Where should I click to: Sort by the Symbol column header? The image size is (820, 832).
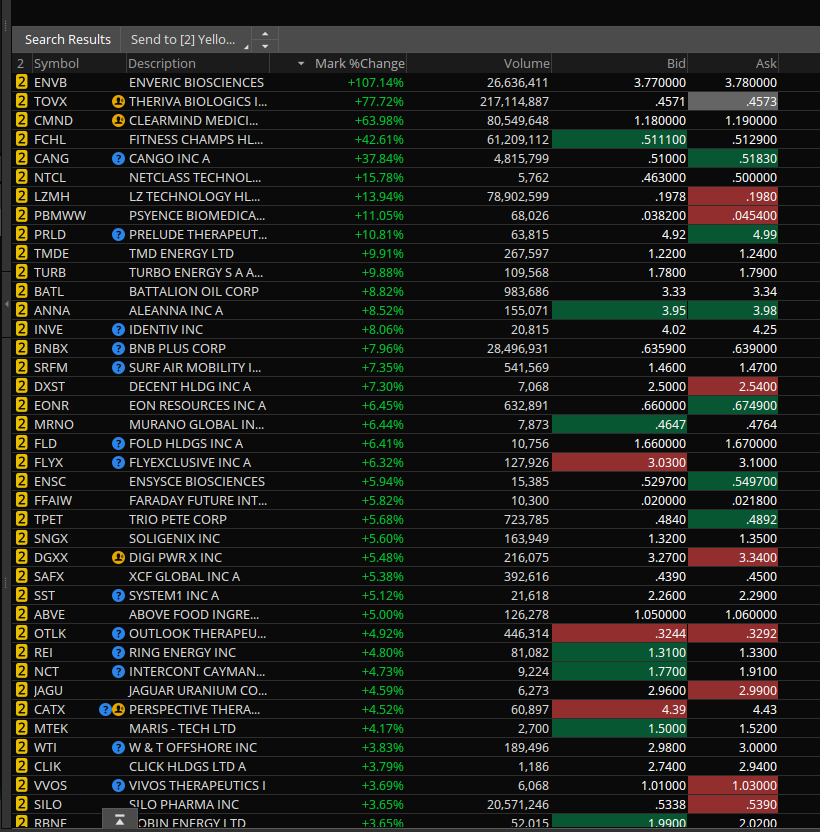click(x=79, y=64)
